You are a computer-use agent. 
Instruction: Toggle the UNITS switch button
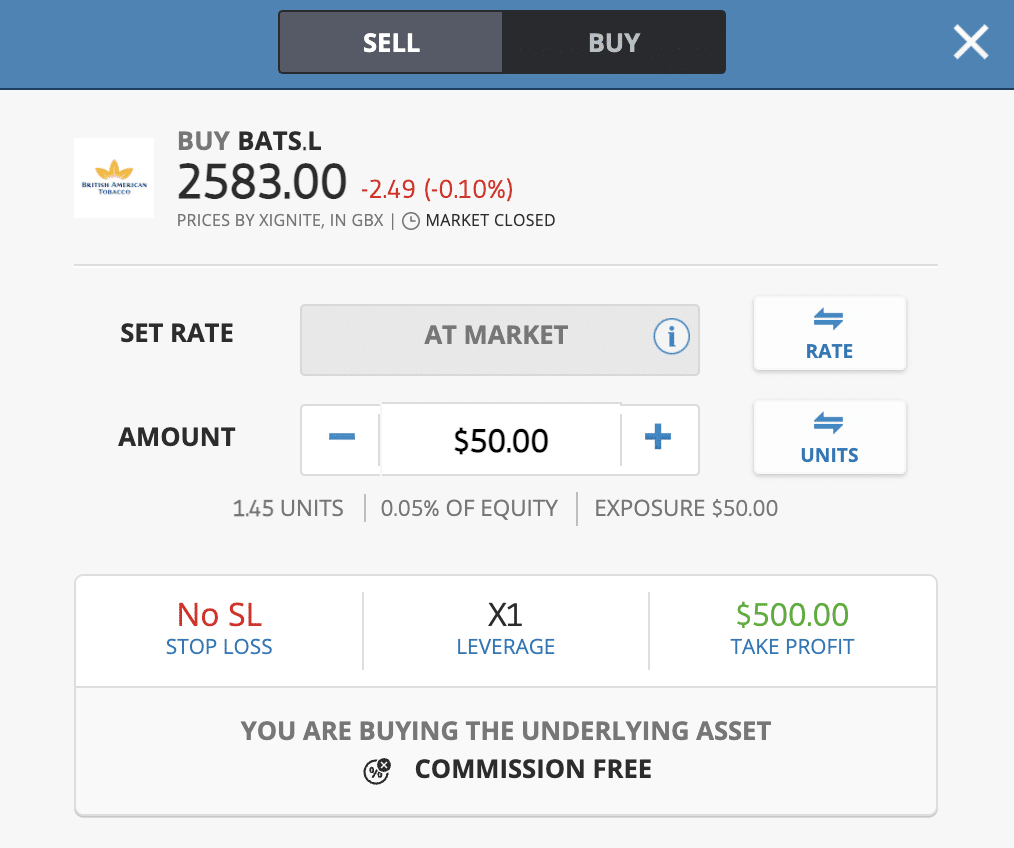829,438
